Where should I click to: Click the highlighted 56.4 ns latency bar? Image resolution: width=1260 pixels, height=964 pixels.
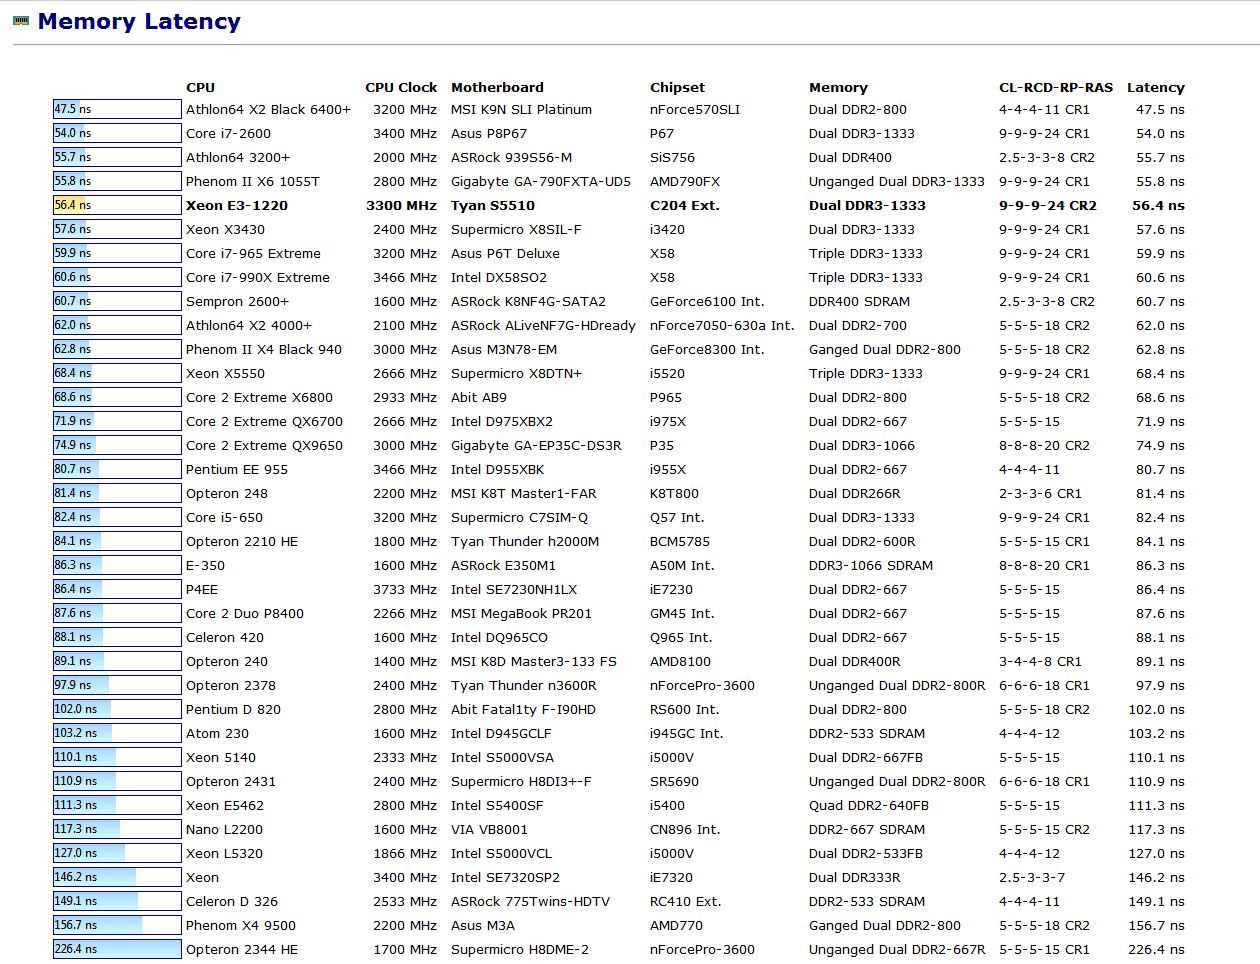(117, 205)
